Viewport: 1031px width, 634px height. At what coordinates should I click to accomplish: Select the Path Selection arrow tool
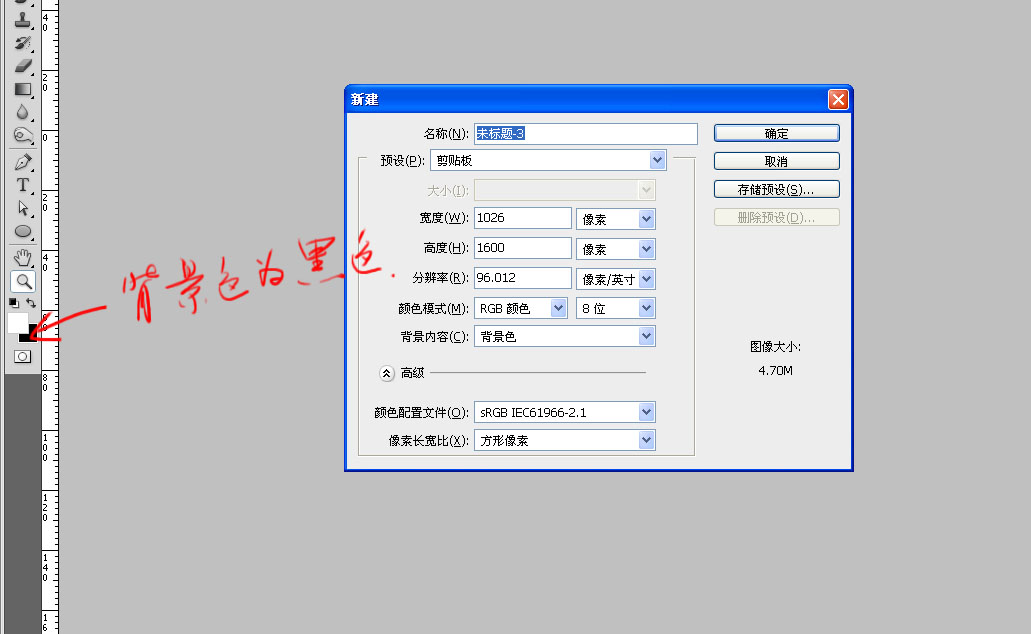[x=23, y=208]
